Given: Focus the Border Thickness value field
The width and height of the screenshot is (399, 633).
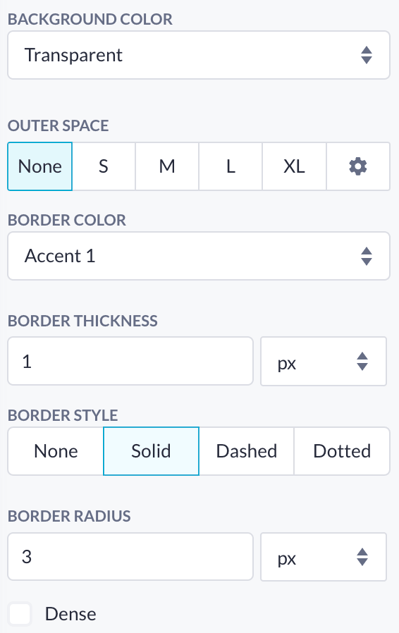Looking at the screenshot, I should (130, 361).
